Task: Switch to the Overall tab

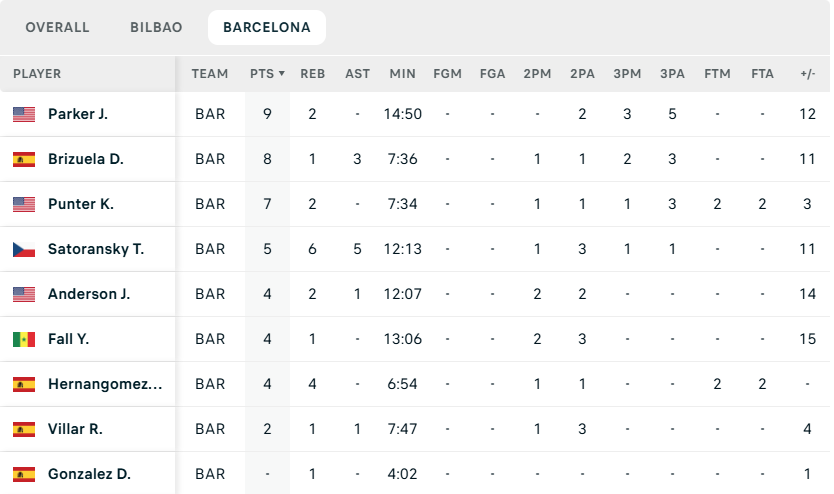Action: tap(57, 28)
